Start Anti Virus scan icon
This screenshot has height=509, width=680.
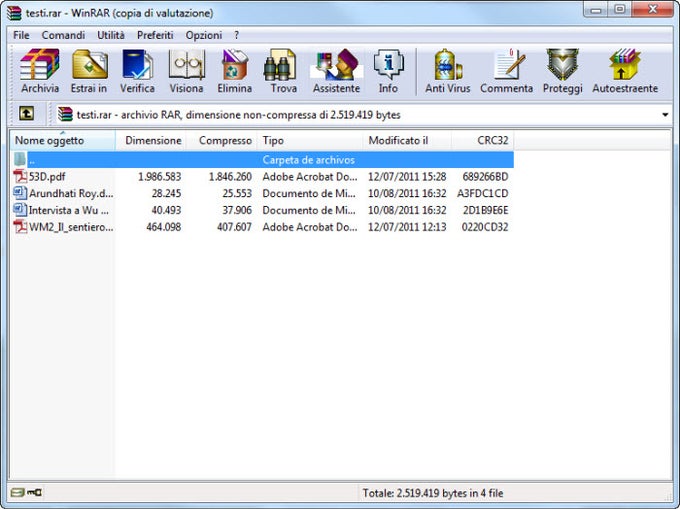pos(448,65)
